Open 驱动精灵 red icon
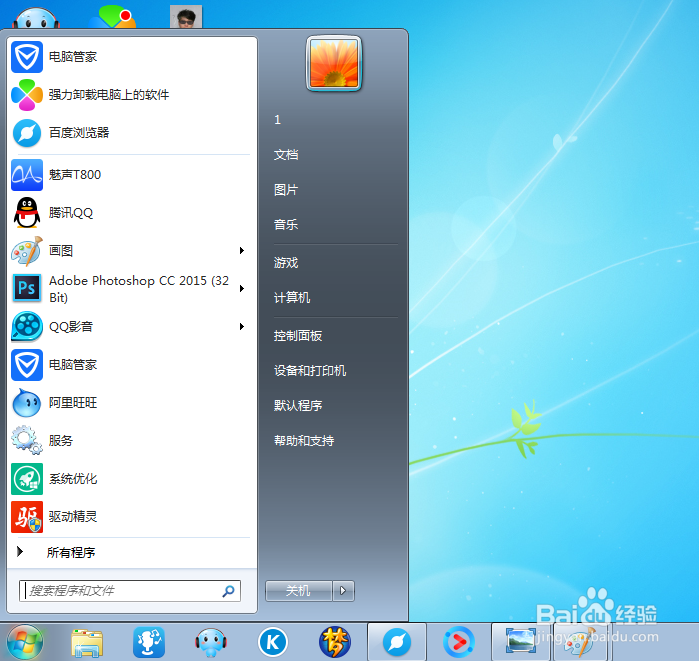 (x=27, y=517)
